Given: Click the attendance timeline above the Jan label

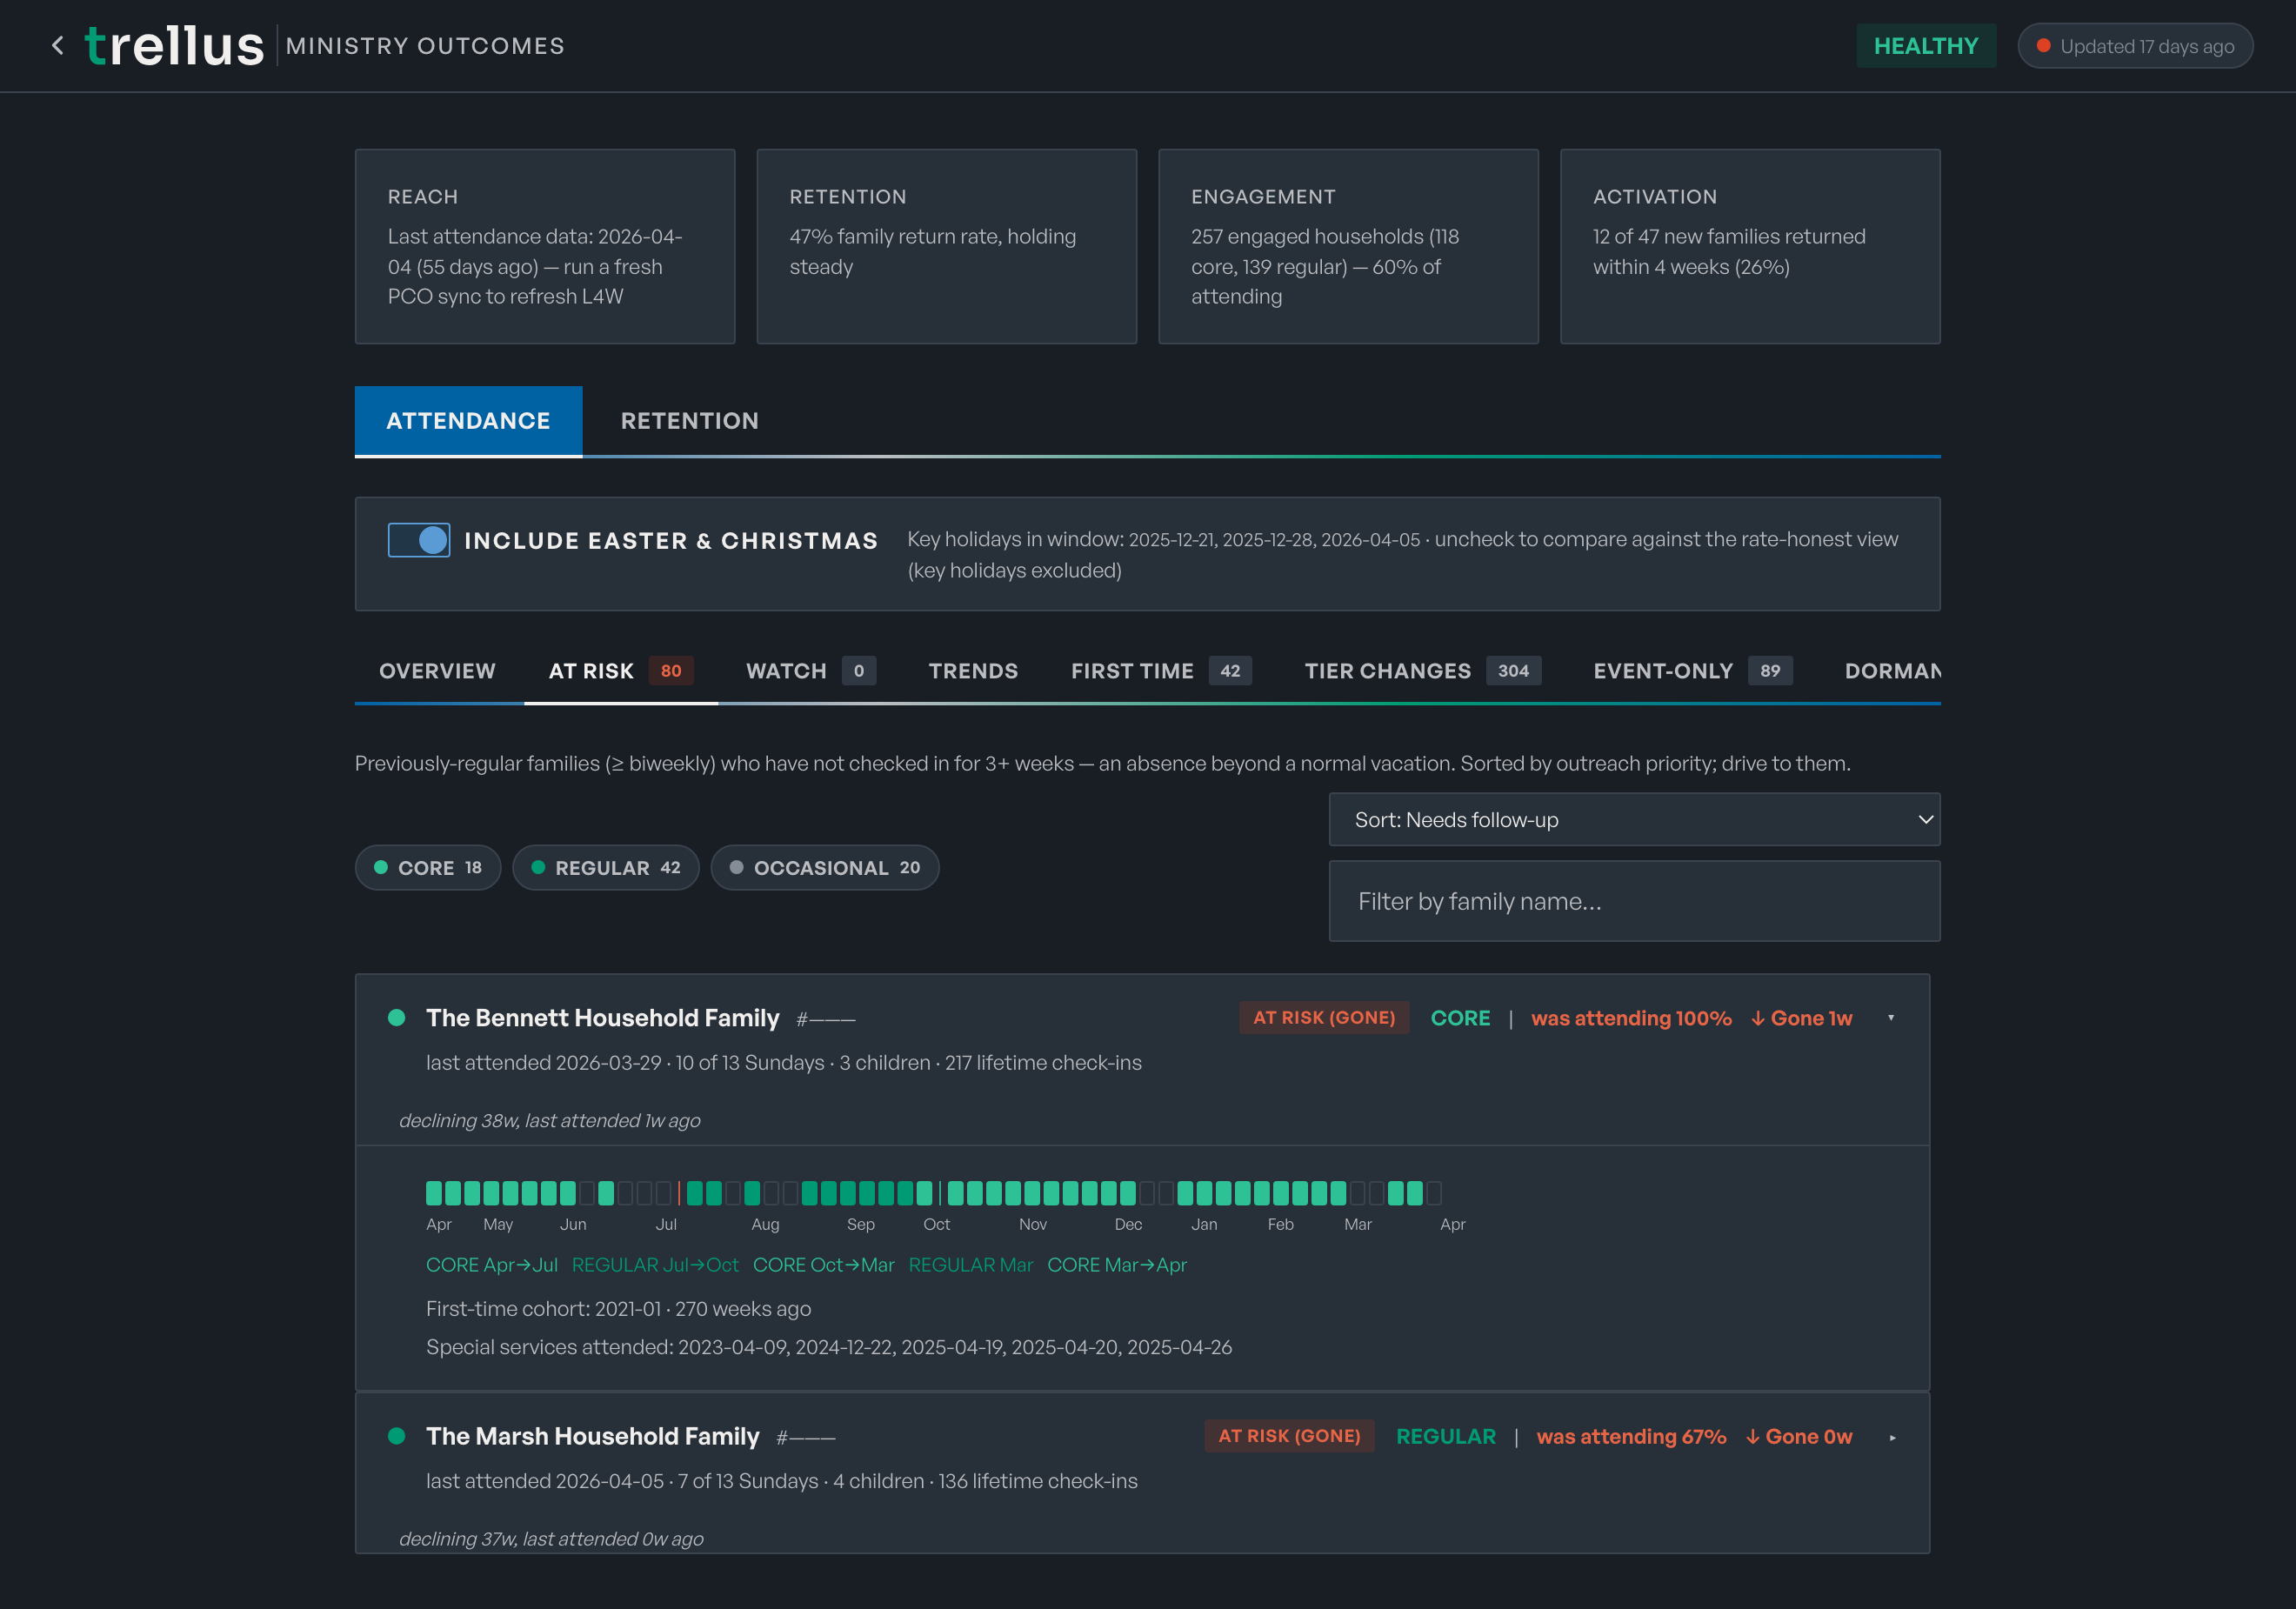Looking at the screenshot, I should click(1204, 1193).
